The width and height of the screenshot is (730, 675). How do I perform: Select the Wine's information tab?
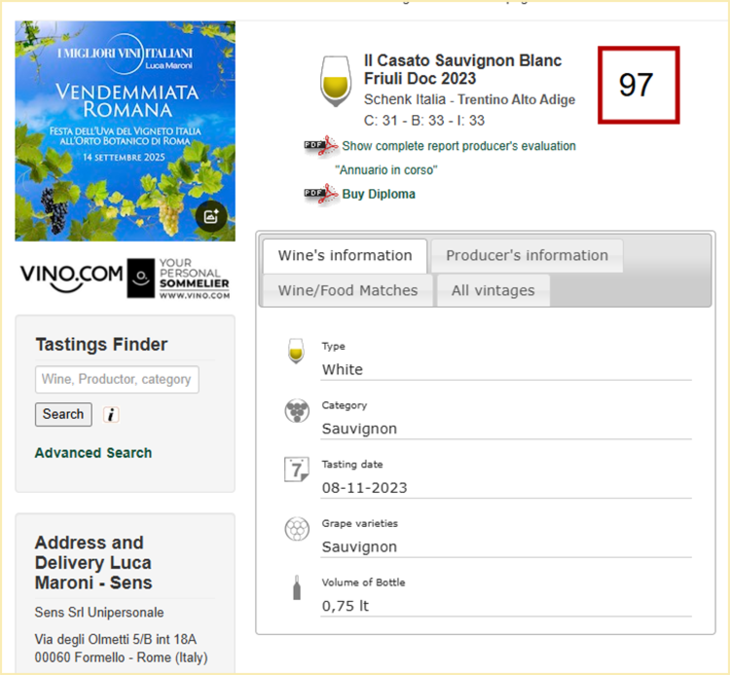345,256
